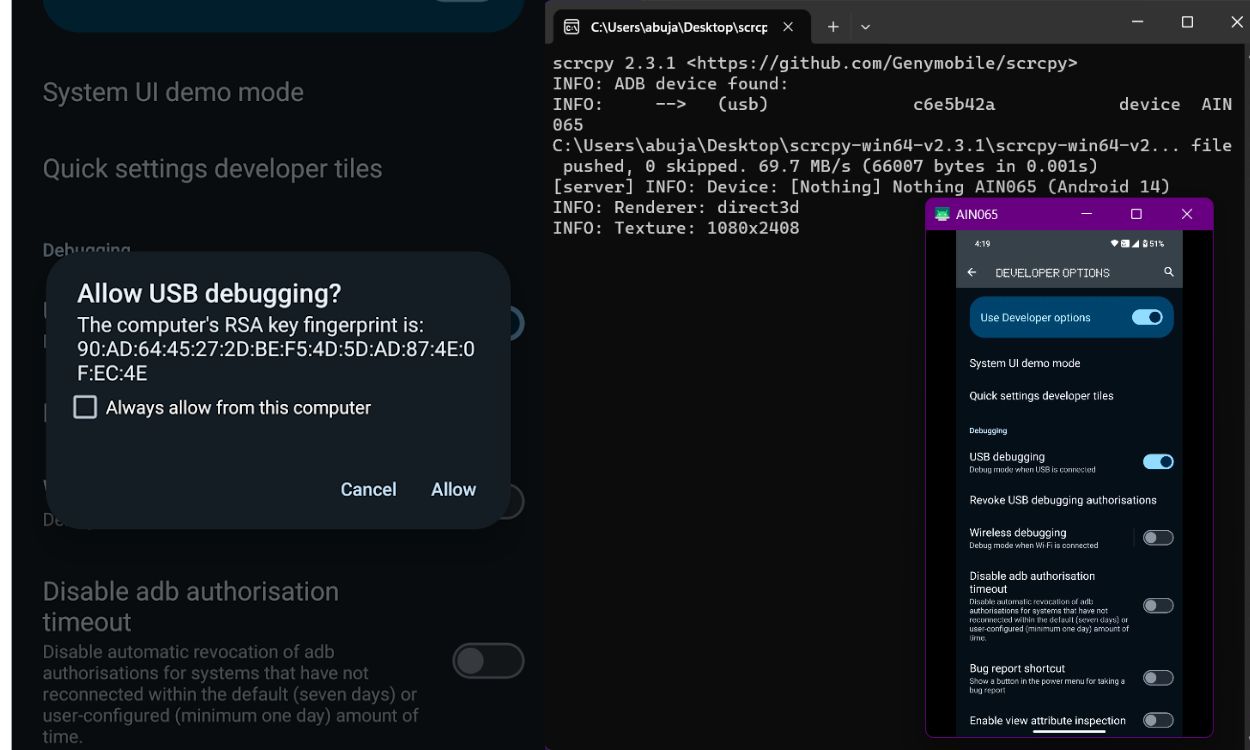Open the terminal tab dropdown chevron
1250x750 pixels.
tap(866, 27)
